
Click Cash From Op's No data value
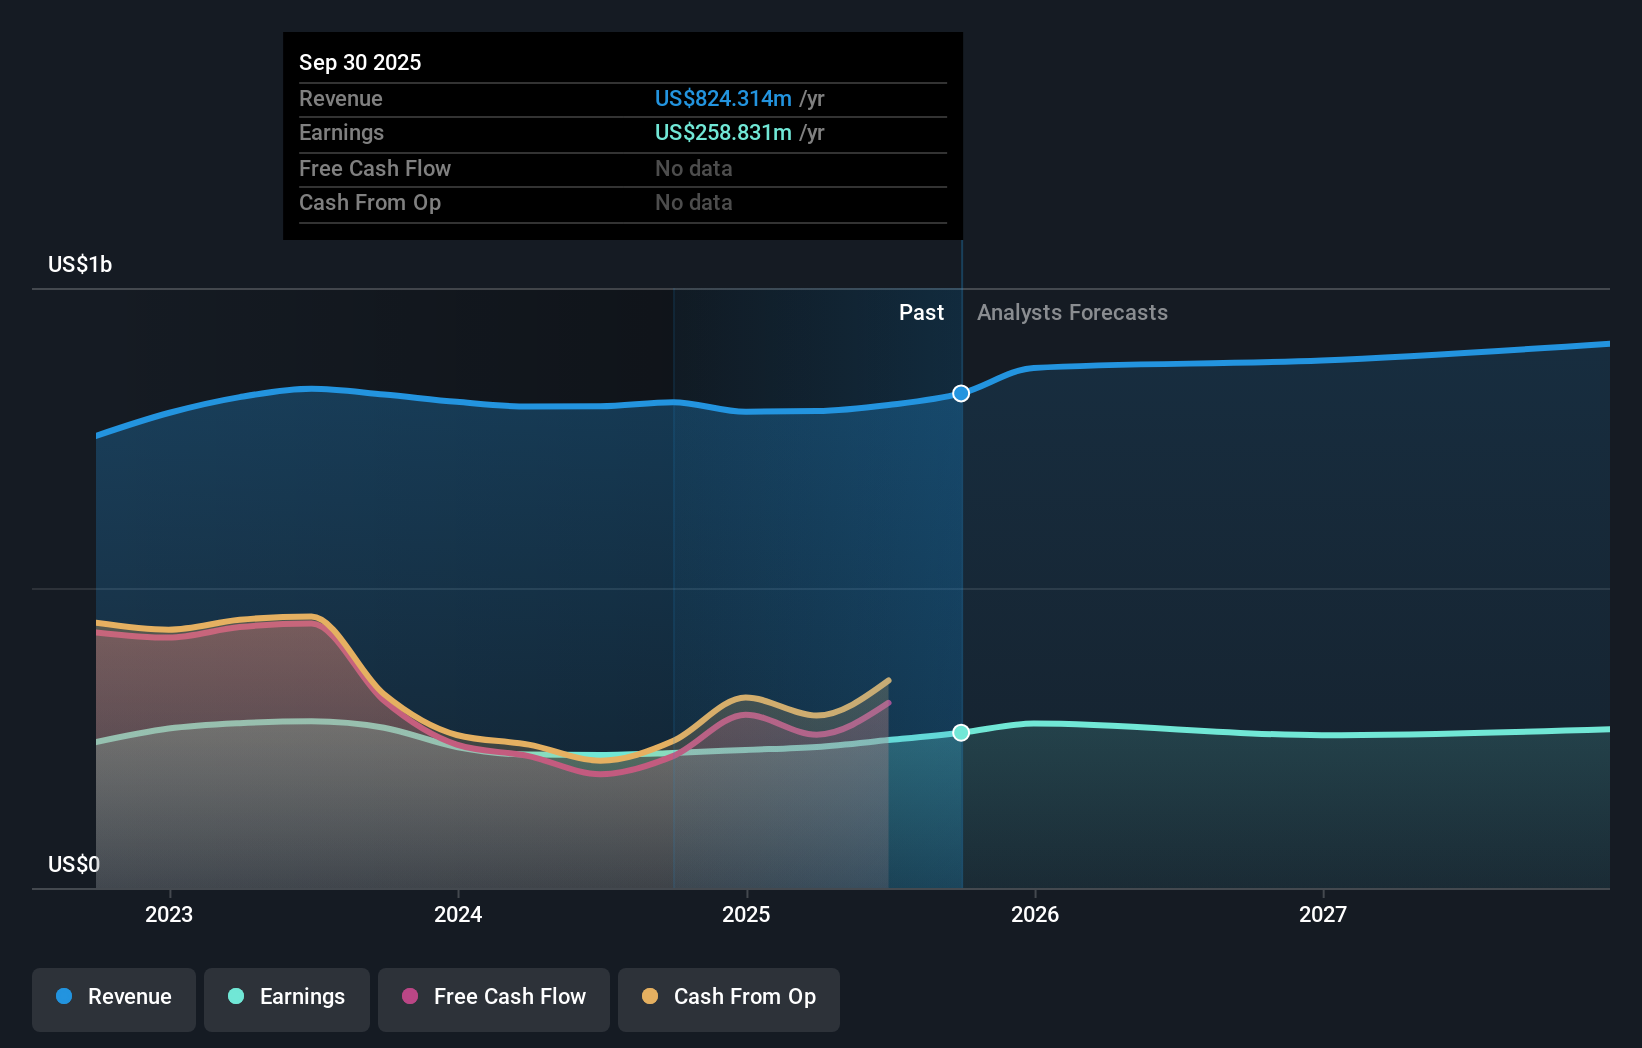[694, 202]
